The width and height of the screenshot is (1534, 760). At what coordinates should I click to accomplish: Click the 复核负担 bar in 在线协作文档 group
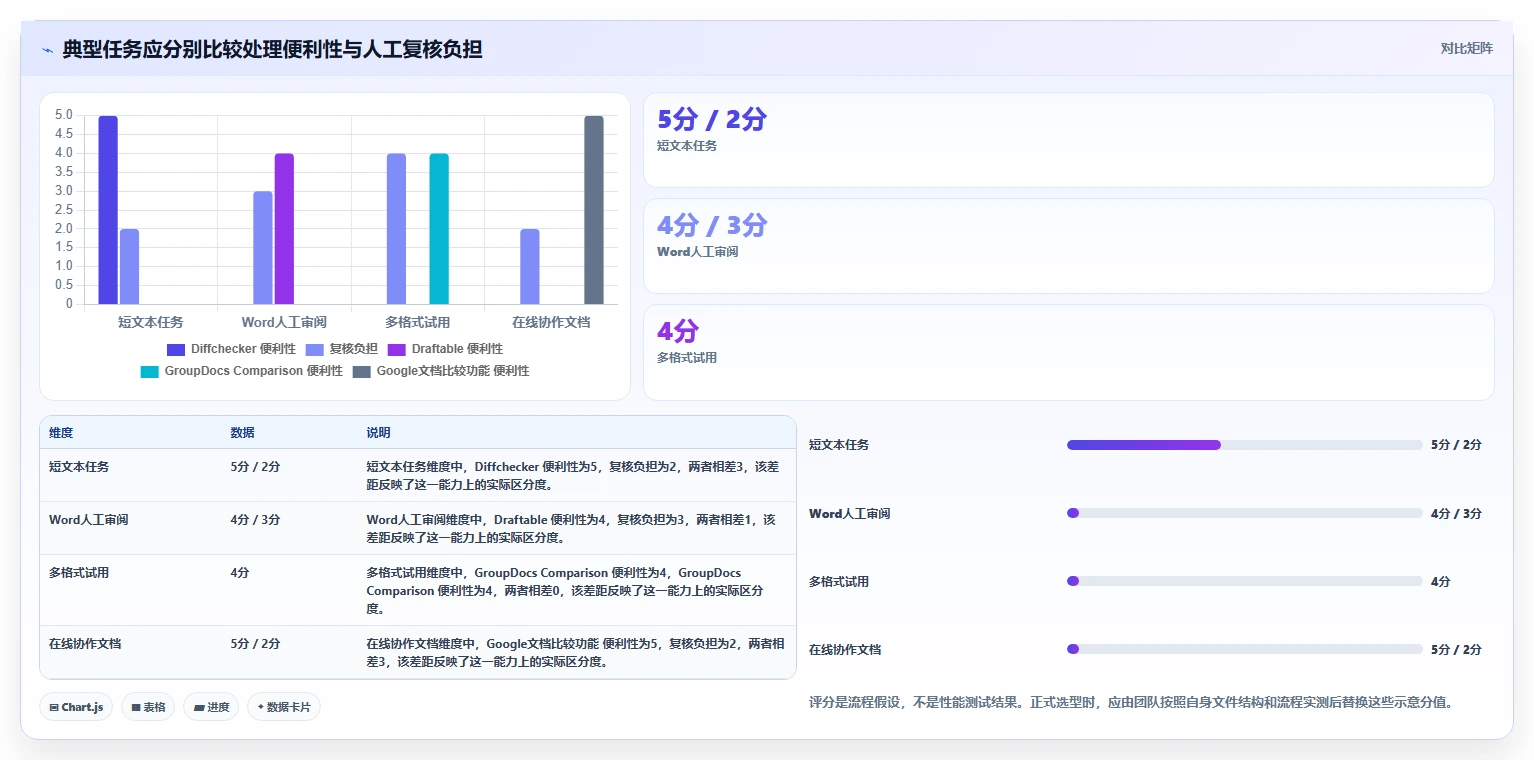click(530, 266)
